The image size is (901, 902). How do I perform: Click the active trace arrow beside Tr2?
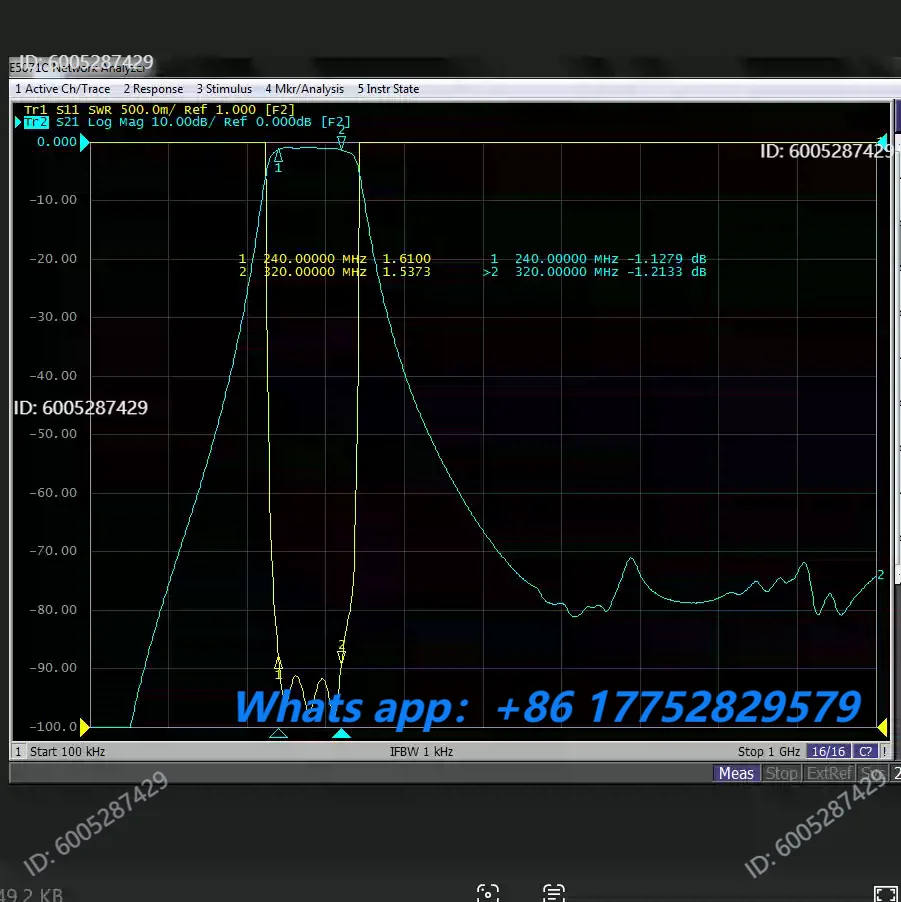point(18,122)
